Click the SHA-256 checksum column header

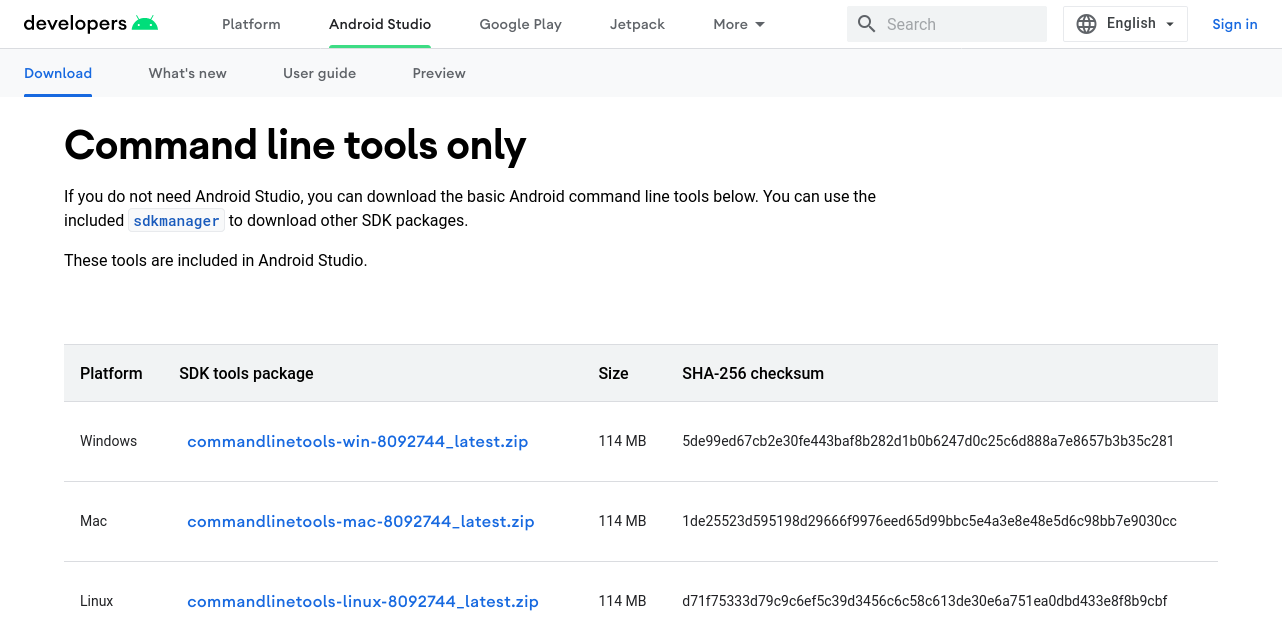point(753,373)
